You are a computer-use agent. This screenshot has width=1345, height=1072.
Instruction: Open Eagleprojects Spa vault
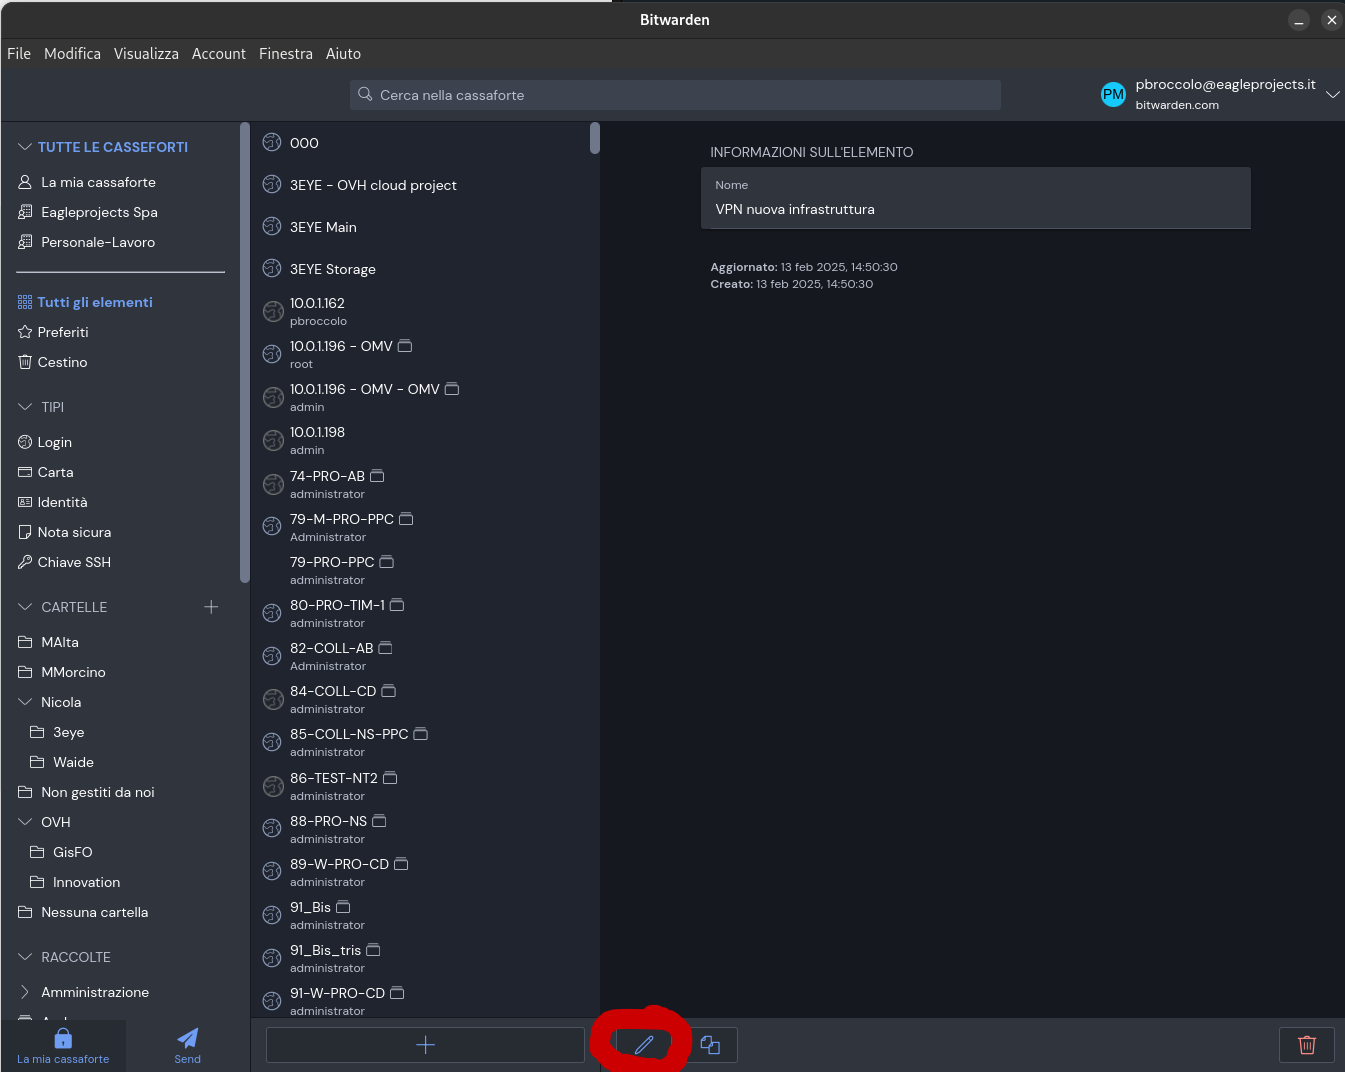pos(99,212)
